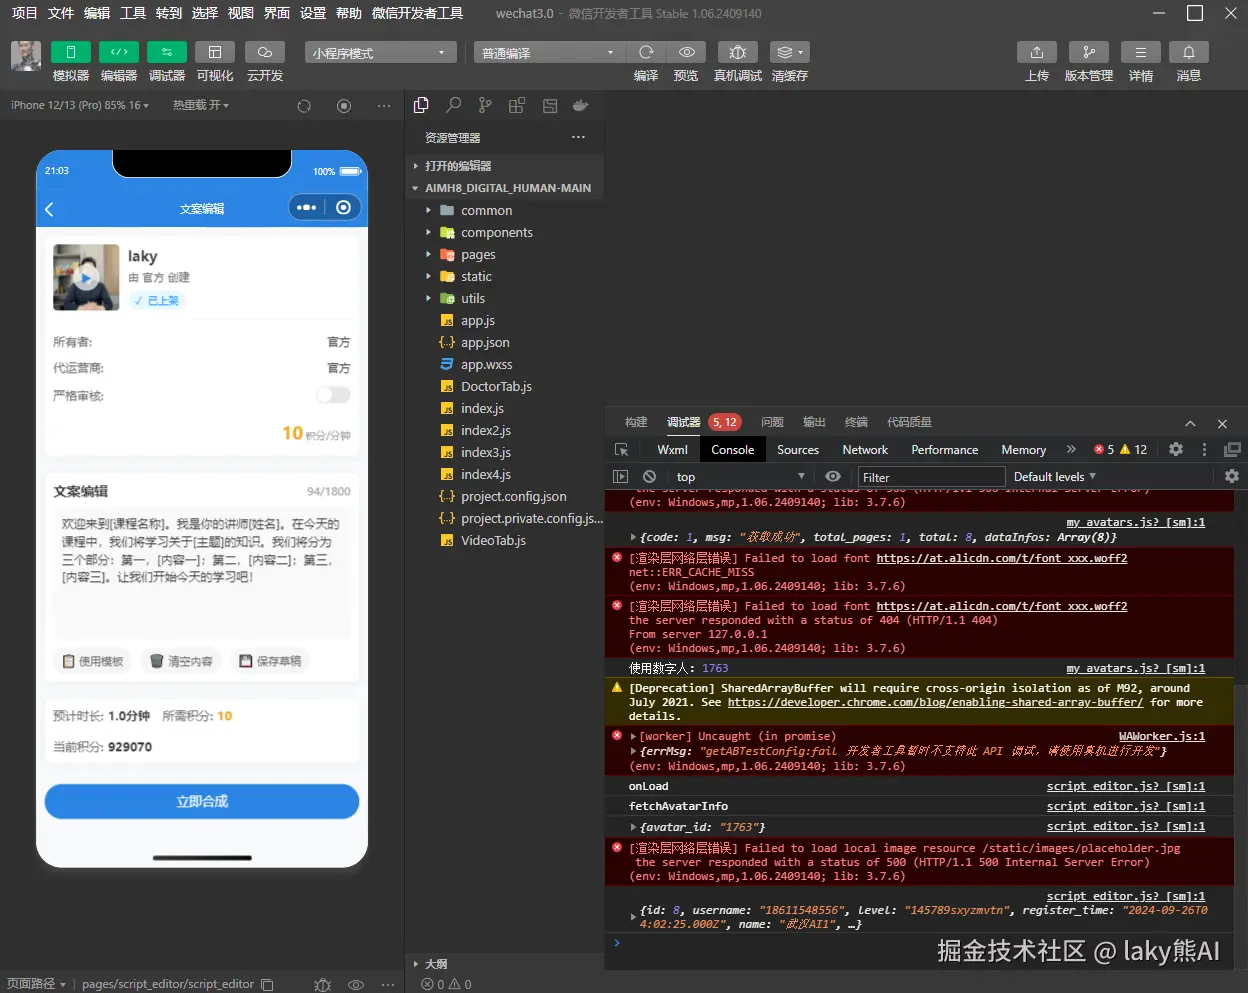
Task: Open the Docker whale icon
Action: click(580, 105)
